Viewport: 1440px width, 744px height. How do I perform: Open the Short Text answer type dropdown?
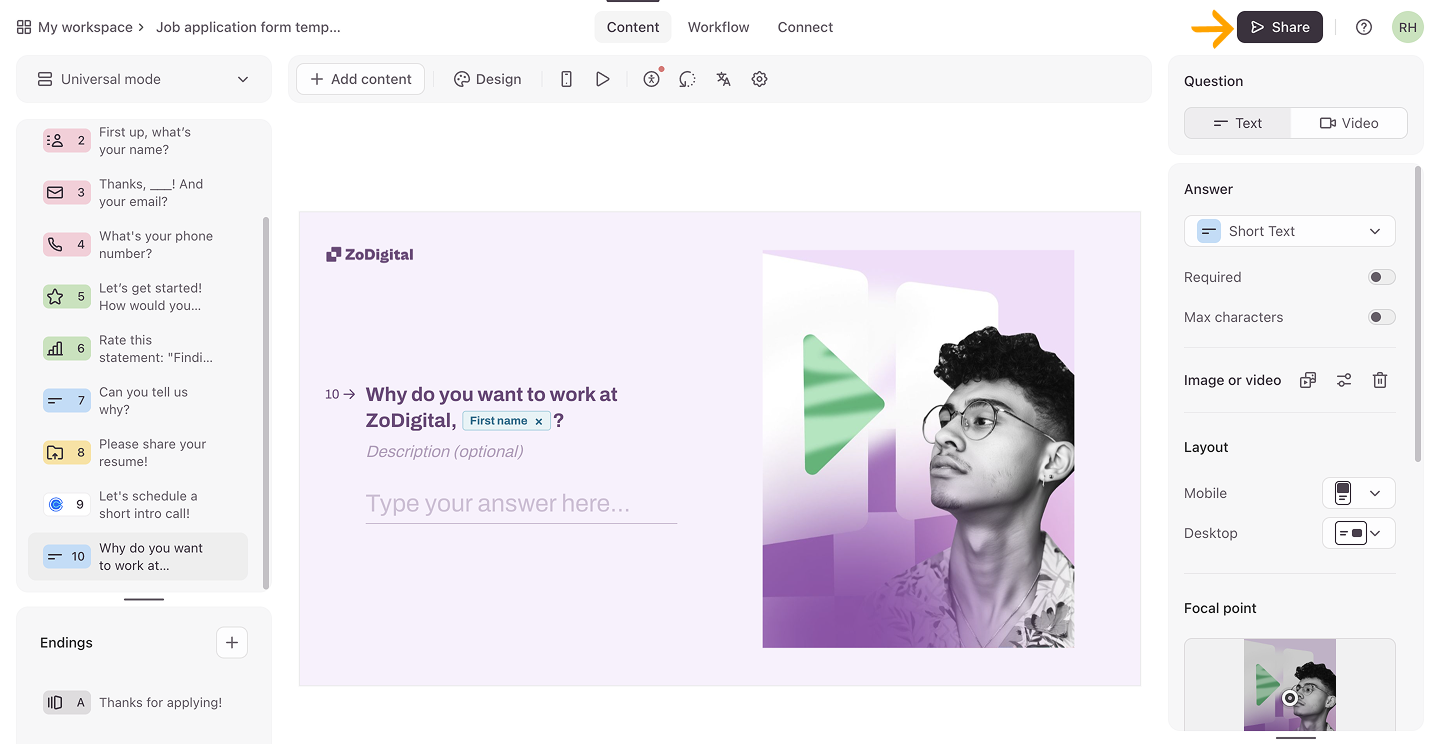(1290, 231)
